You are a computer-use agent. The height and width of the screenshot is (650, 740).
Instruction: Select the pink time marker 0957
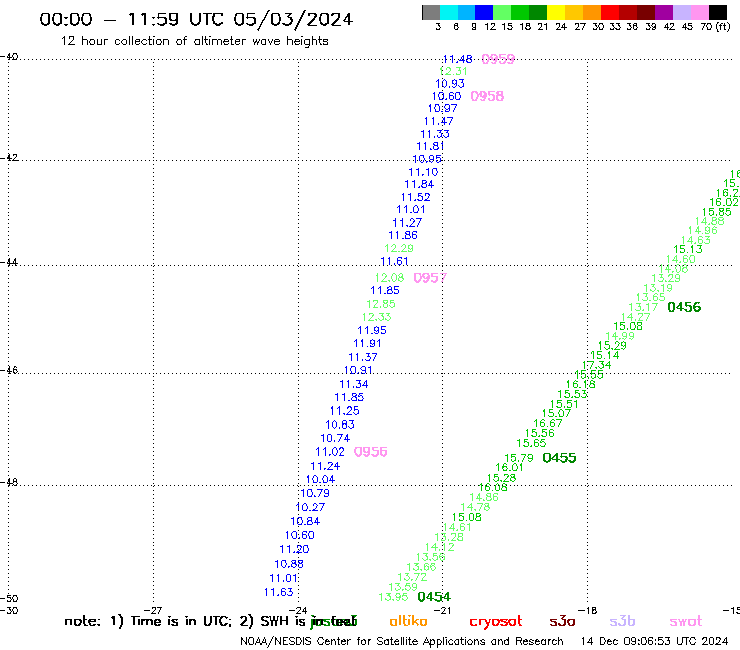click(x=430, y=278)
